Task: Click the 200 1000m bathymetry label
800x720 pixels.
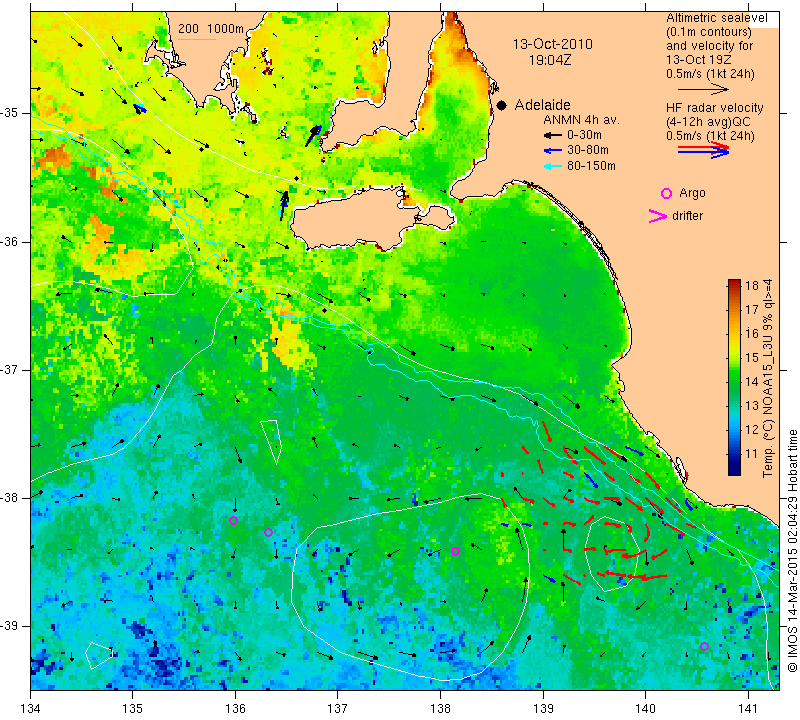Action: point(211,29)
